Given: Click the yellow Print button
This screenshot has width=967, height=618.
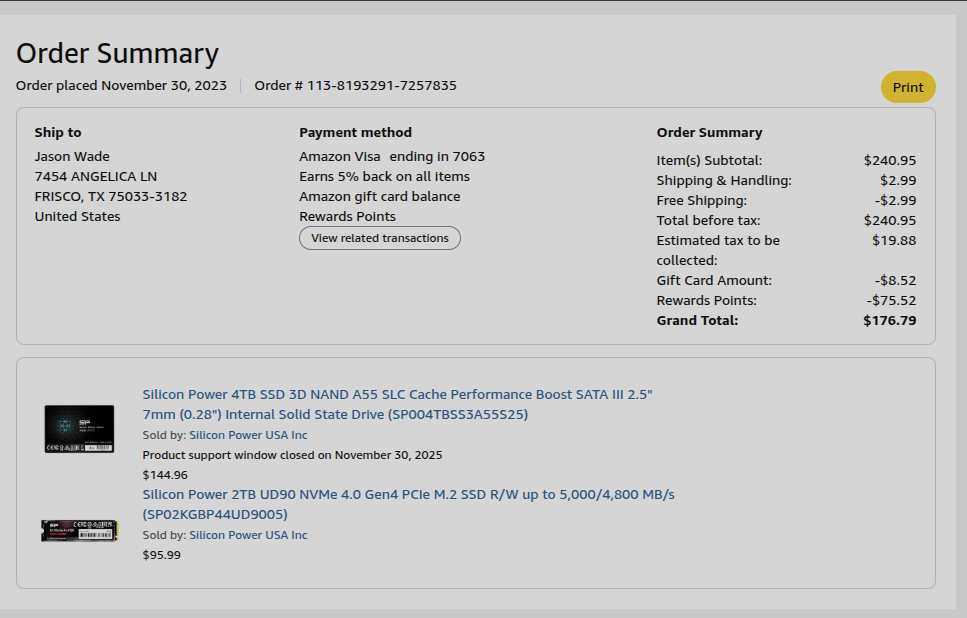Looking at the screenshot, I should pos(907,87).
